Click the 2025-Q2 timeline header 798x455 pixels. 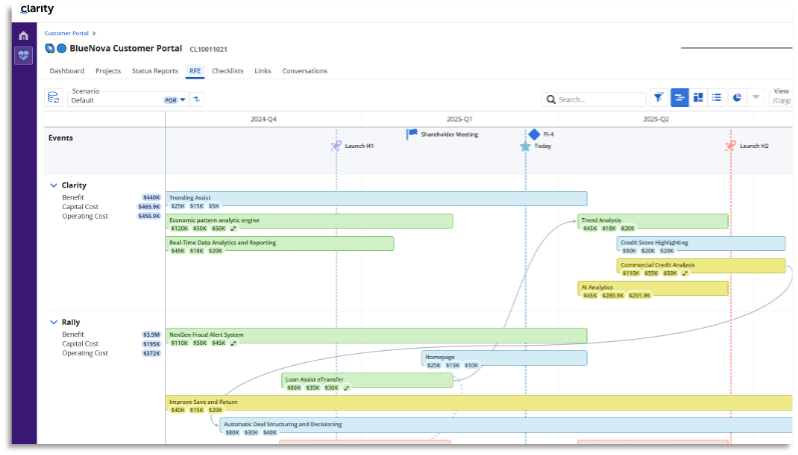tap(656, 119)
